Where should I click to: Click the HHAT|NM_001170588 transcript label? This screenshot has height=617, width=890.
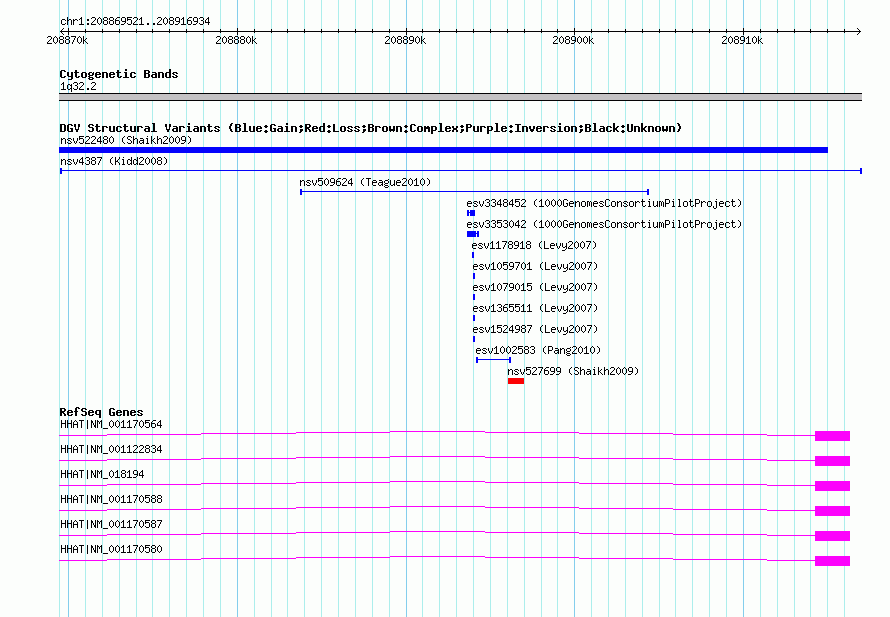point(111,500)
